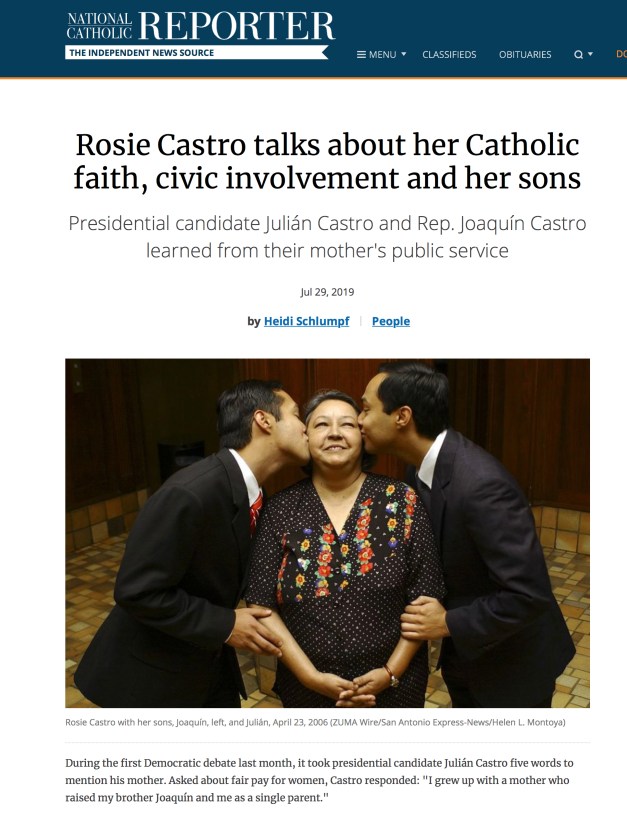Screen dimensions: 627x815
Task: Open the hamburger menu icon
Action: pyautogui.click(x=361, y=55)
